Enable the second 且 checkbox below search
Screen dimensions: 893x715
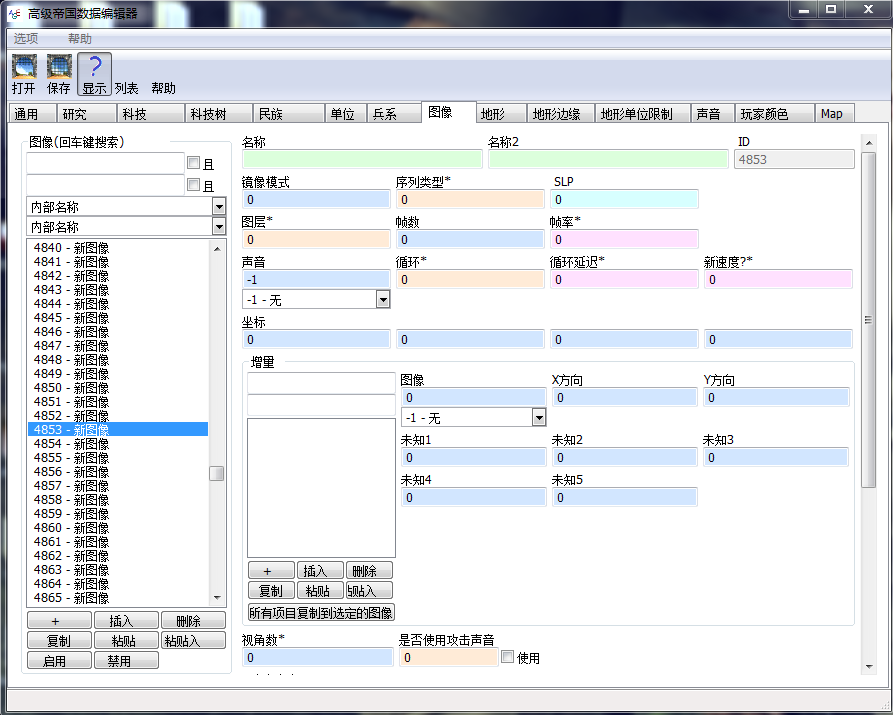click(194, 185)
